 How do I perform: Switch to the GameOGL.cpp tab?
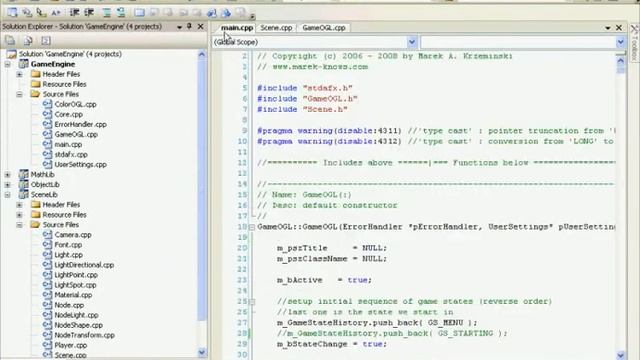[x=324, y=28]
